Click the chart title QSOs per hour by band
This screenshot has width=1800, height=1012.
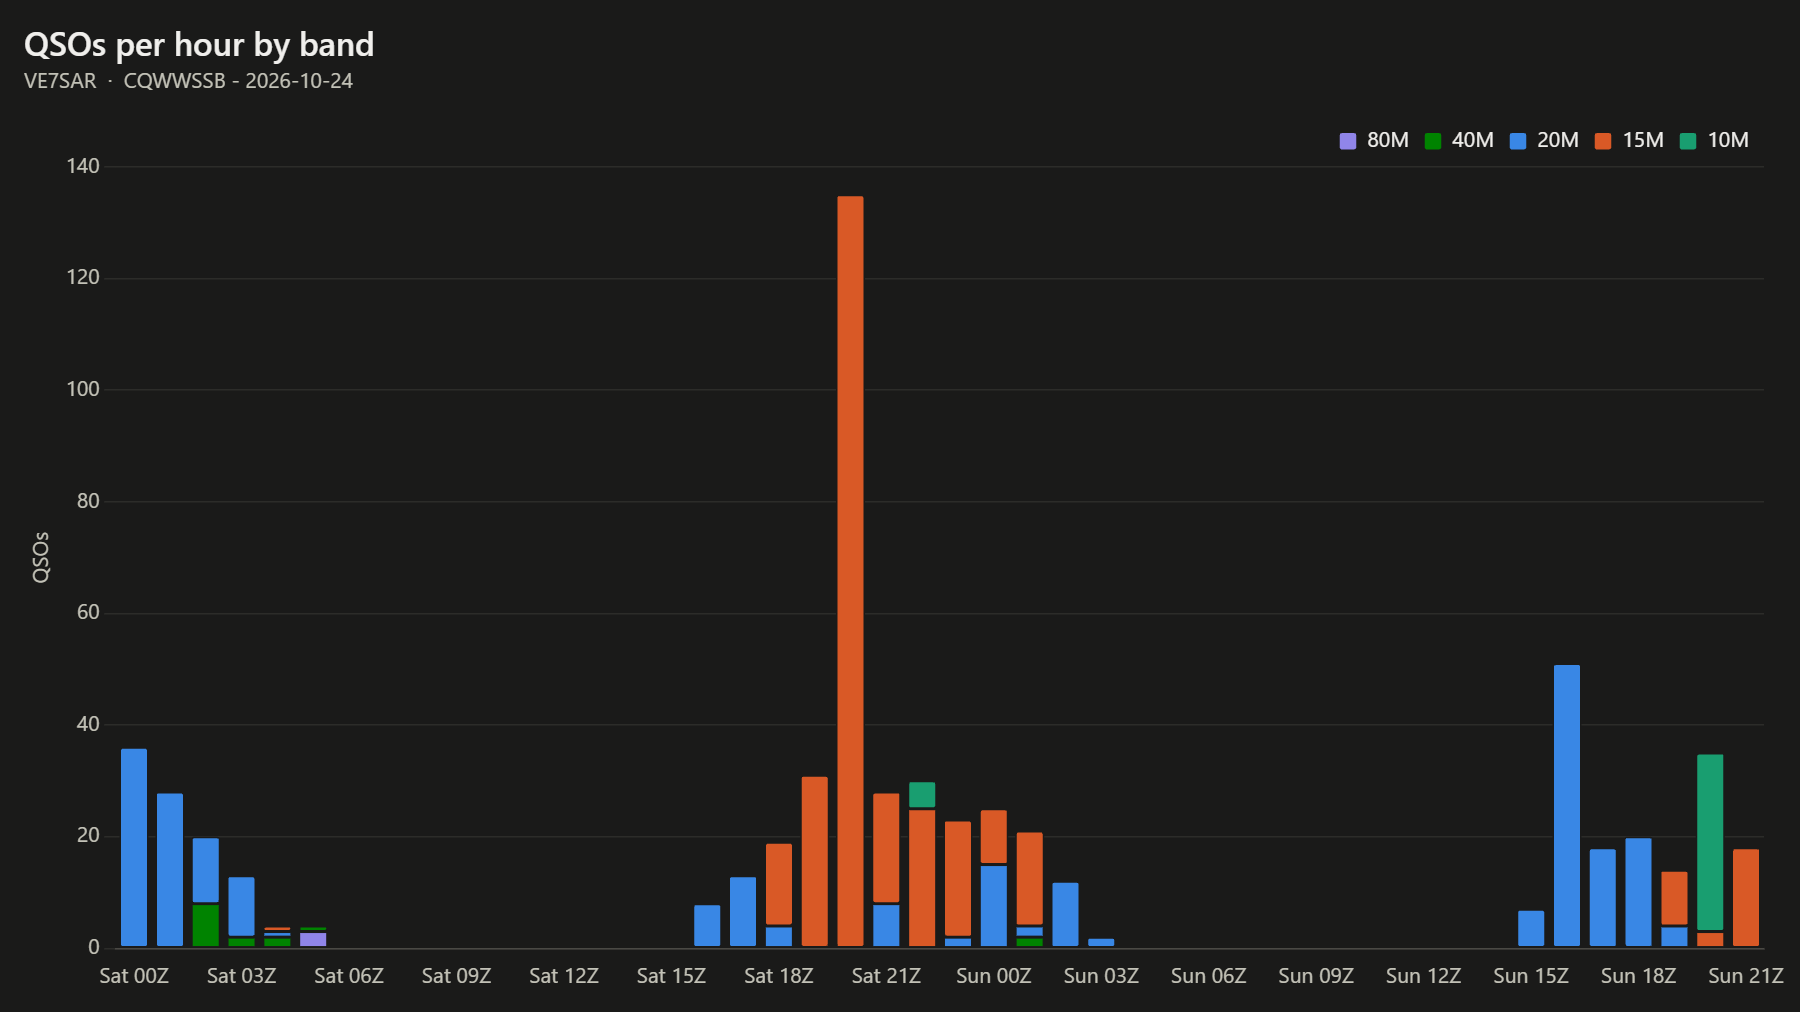point(199,45)
